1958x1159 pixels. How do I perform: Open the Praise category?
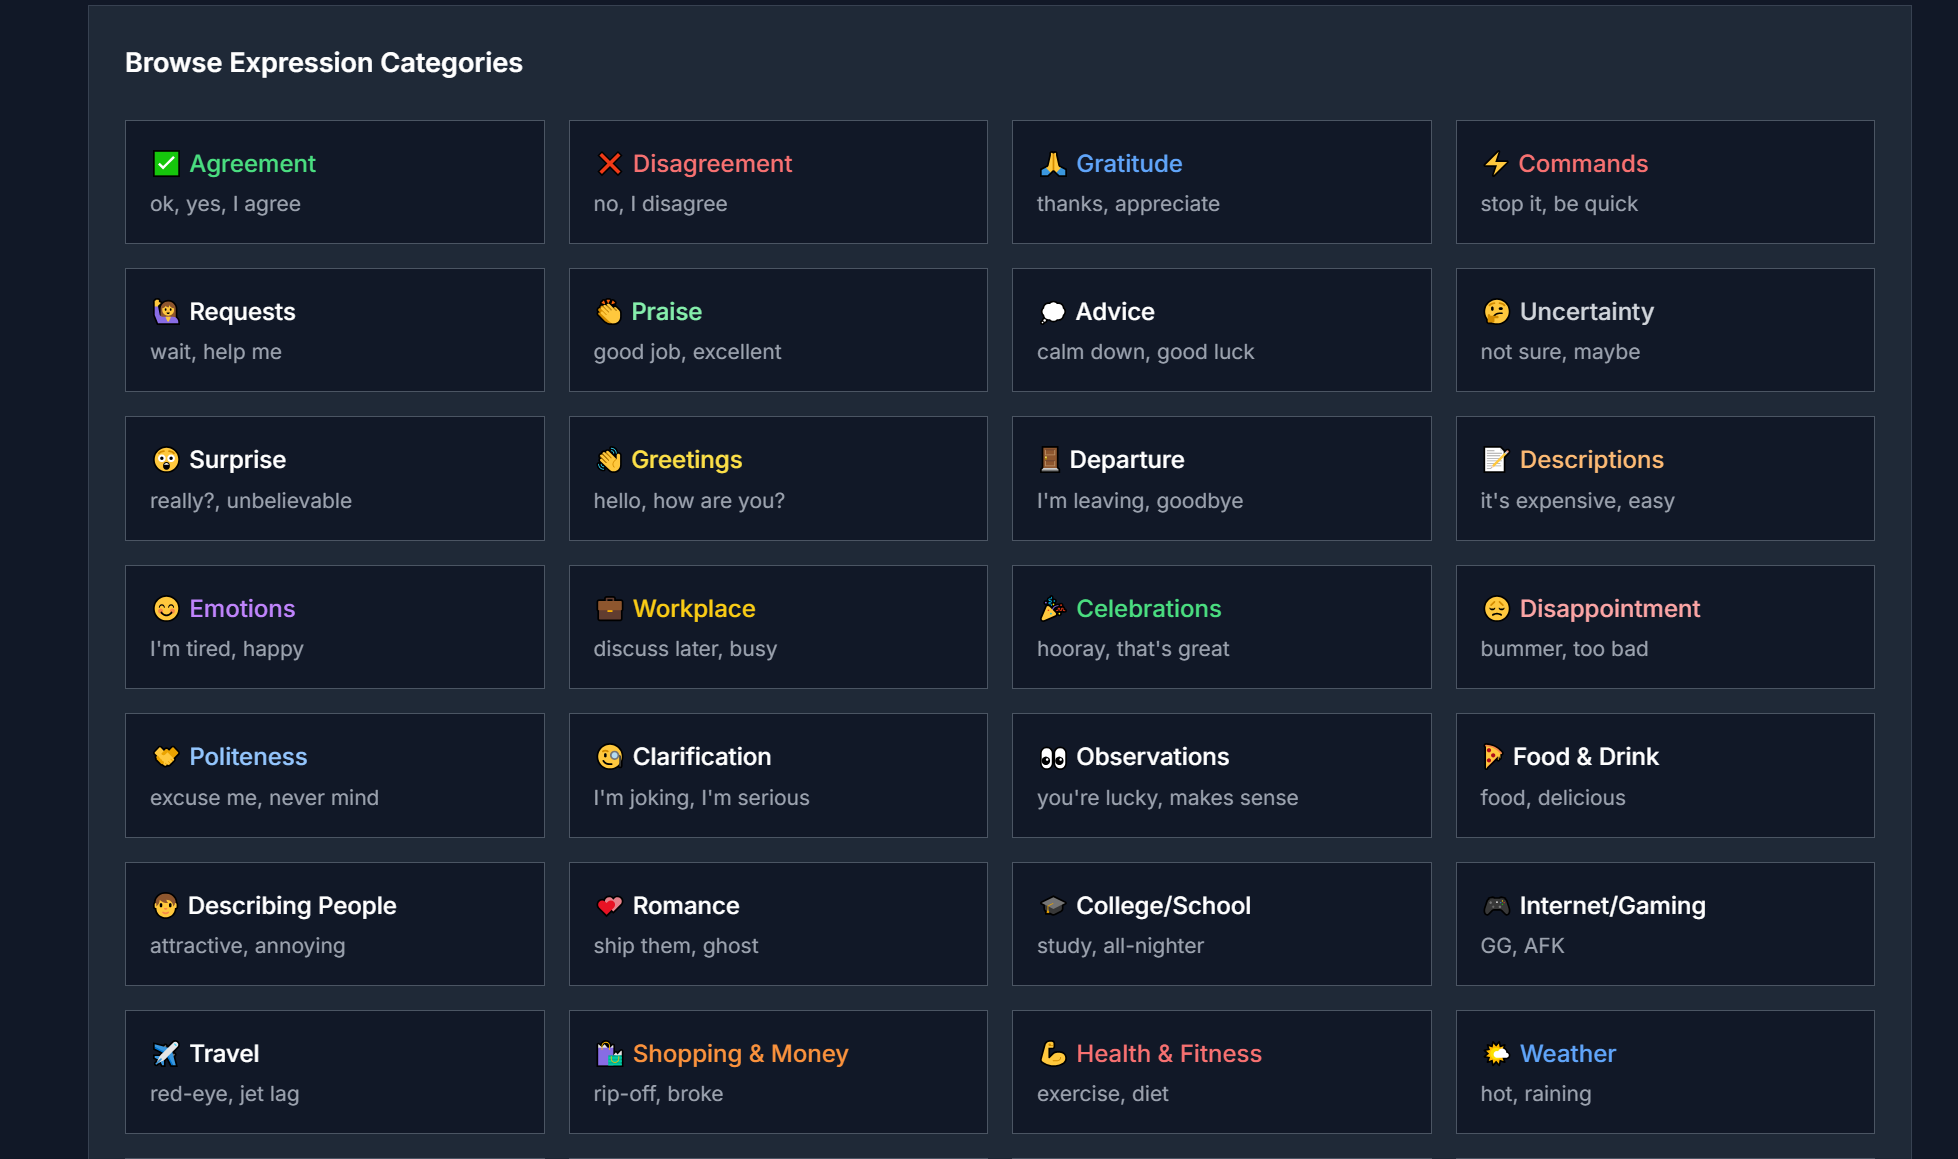tap(666, 312)
